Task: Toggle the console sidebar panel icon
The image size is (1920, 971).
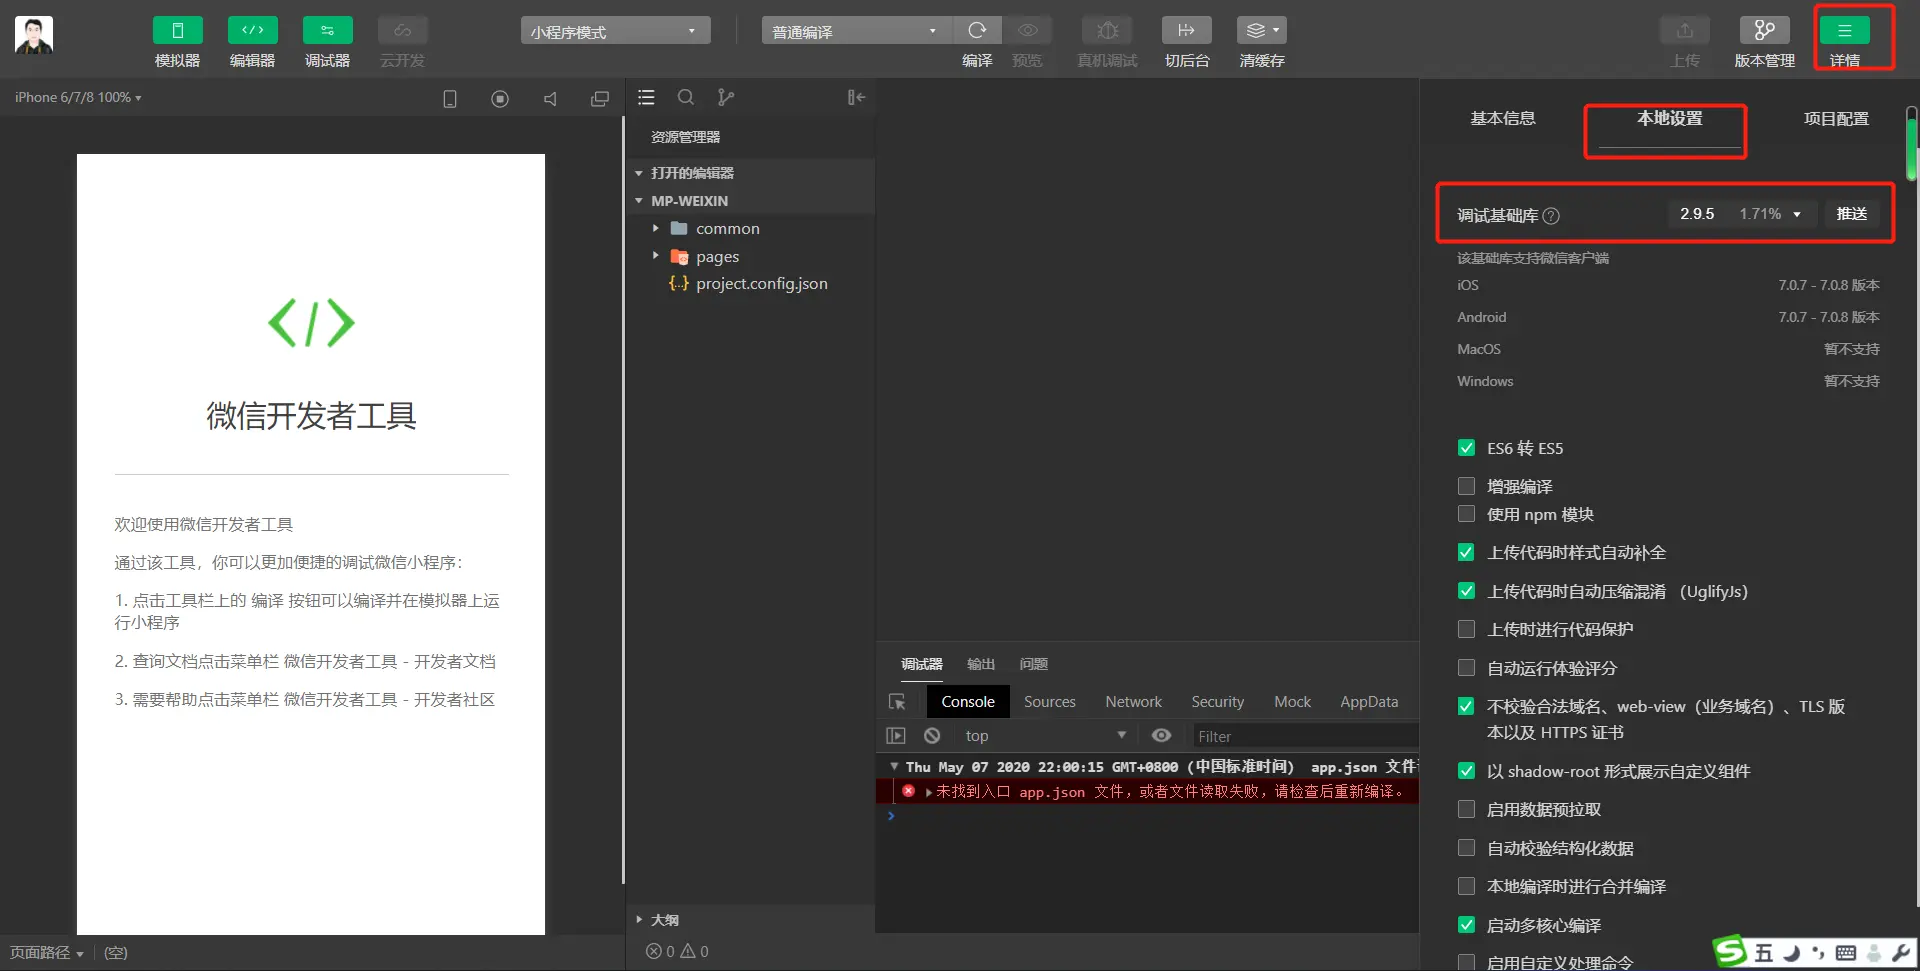Action: click(x=896, y=736)
